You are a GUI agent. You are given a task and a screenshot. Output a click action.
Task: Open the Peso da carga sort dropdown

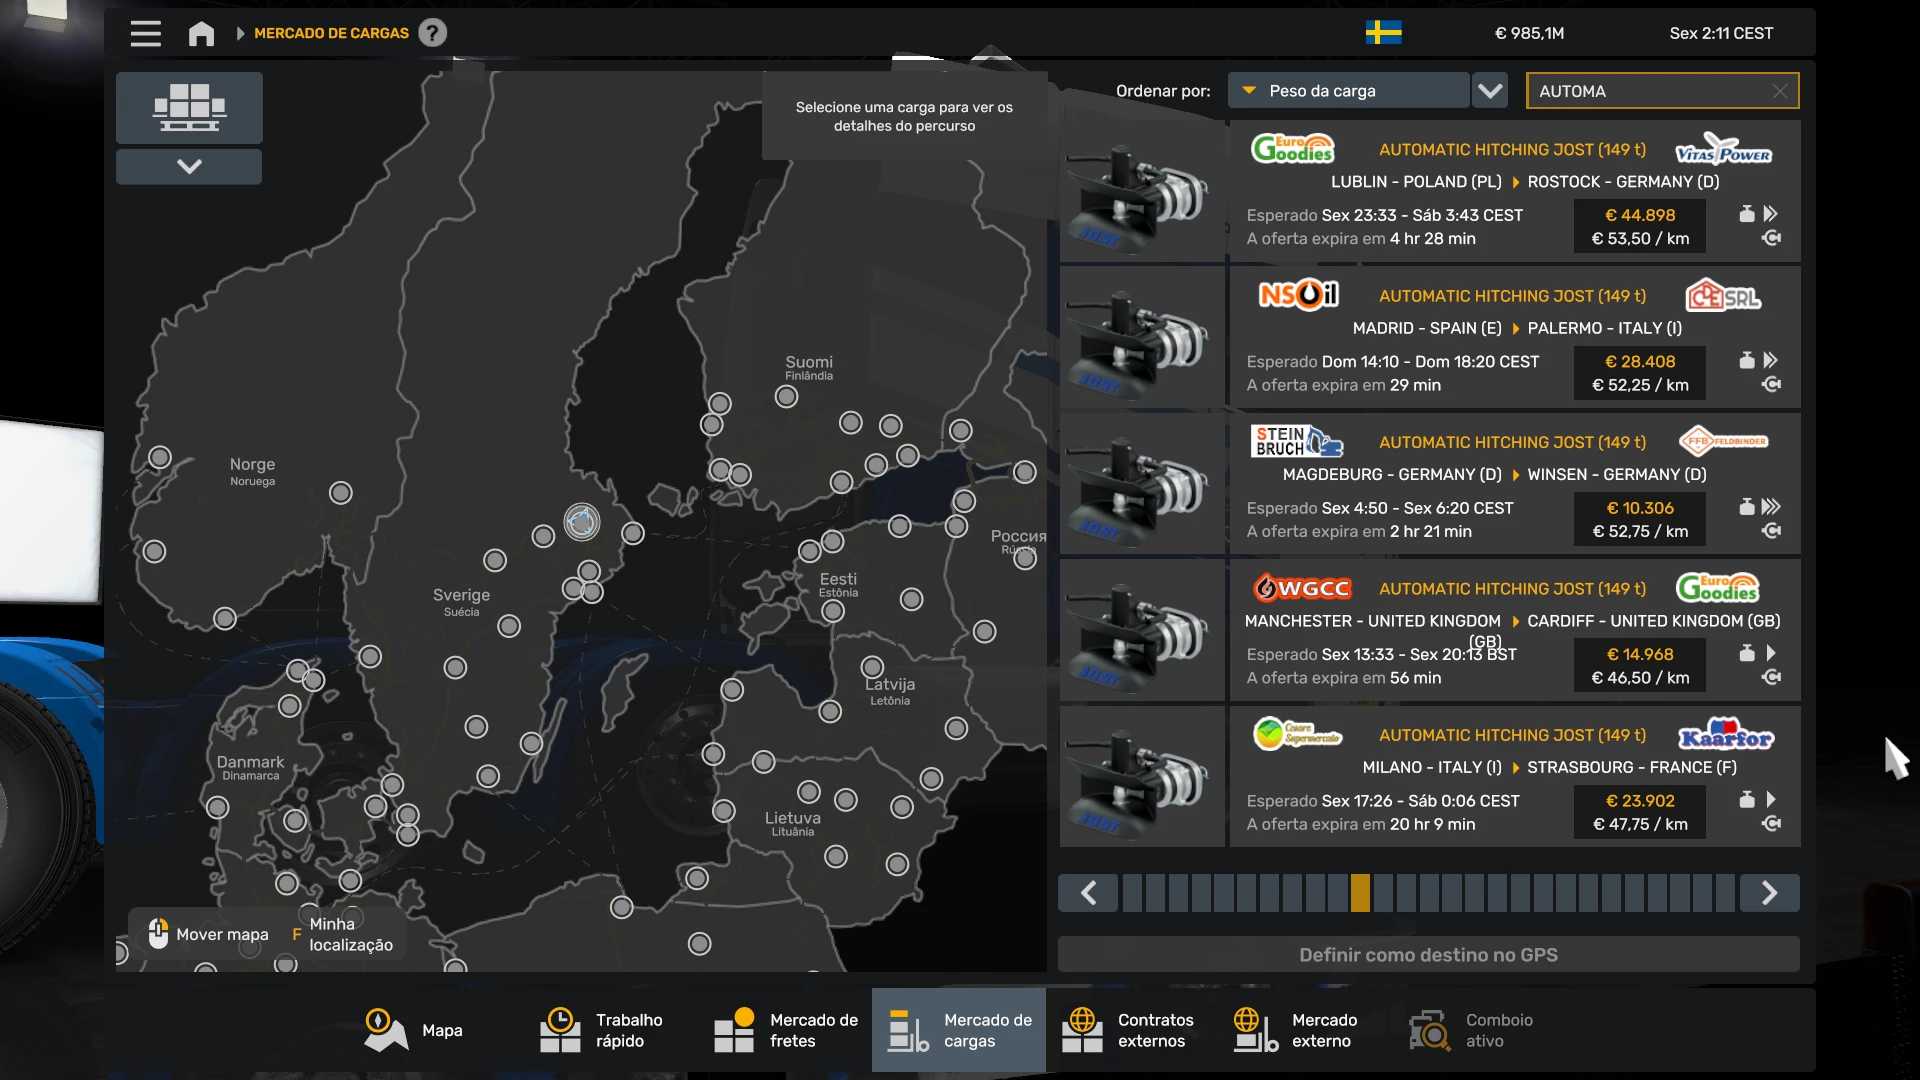(x=1348, y=91)
